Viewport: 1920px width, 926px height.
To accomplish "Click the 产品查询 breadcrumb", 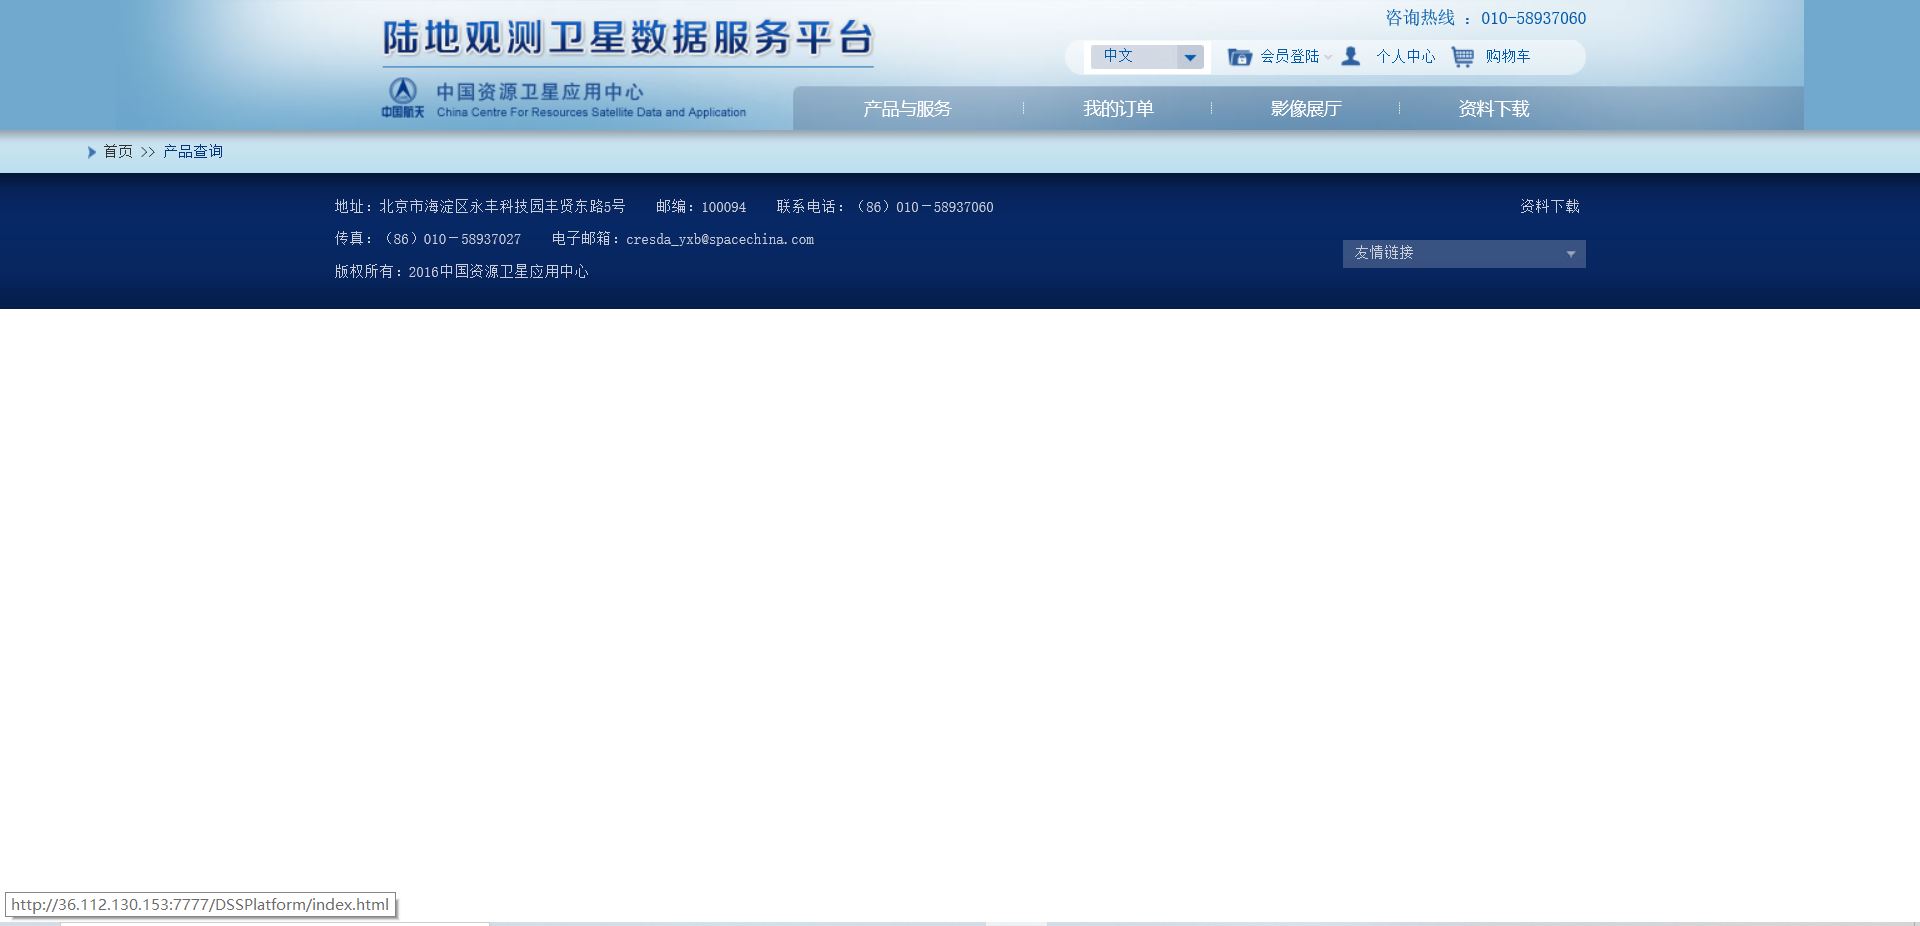I will [193, 152].
